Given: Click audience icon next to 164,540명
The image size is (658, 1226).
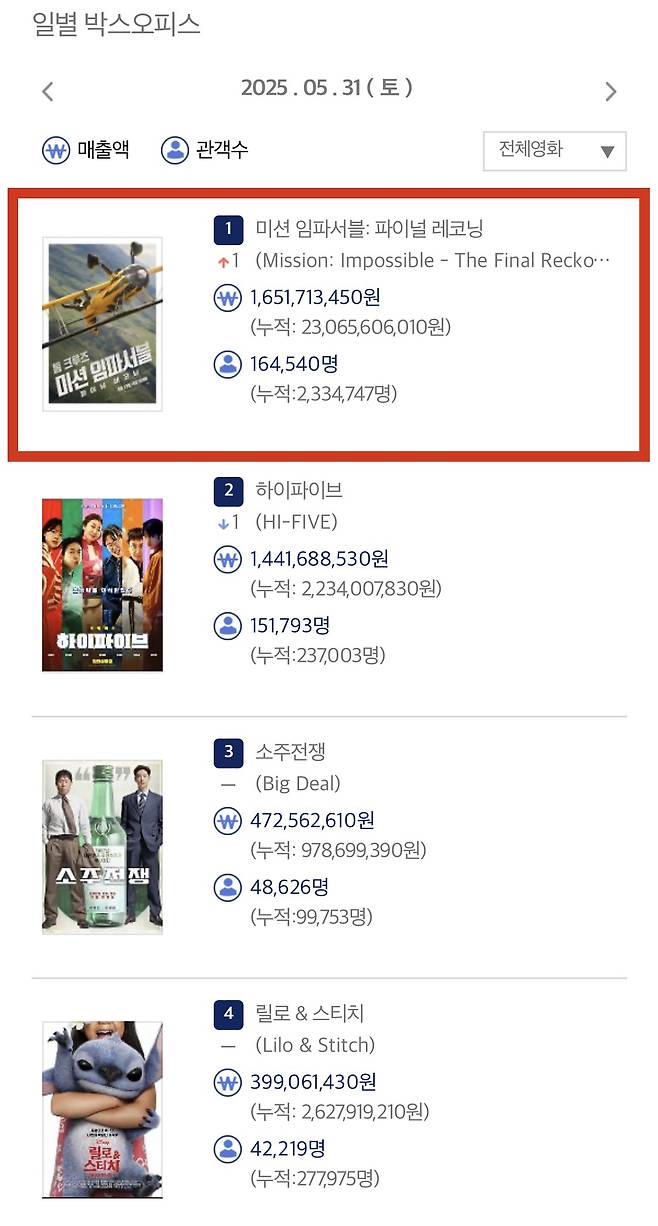Looking at the screenshot, I should tap(228, 364).
